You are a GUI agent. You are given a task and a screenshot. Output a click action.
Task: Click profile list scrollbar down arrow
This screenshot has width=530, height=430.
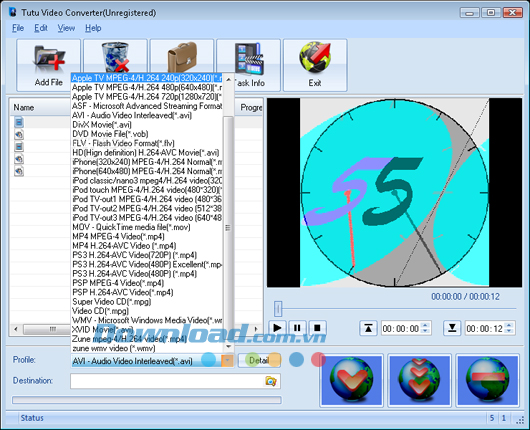pos(228,347)
